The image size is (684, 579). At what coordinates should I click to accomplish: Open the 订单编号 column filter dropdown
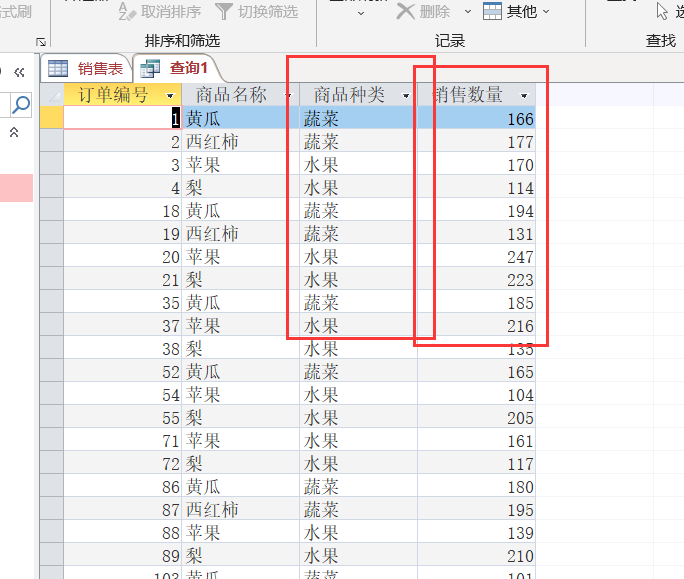click(170, 96)
